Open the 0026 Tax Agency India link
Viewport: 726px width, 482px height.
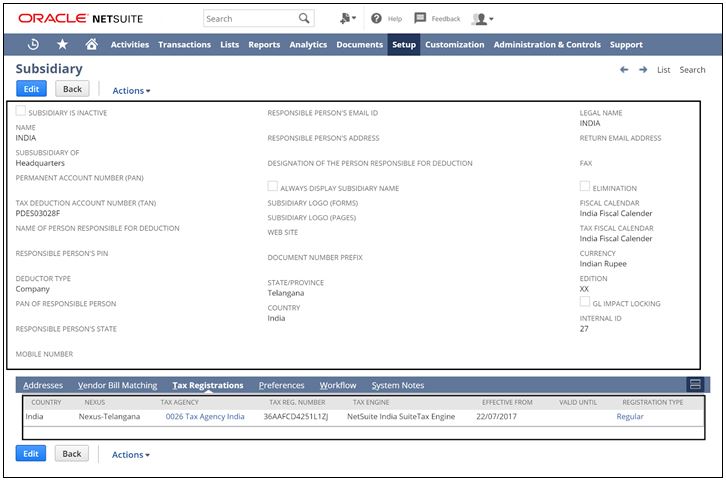205,416
